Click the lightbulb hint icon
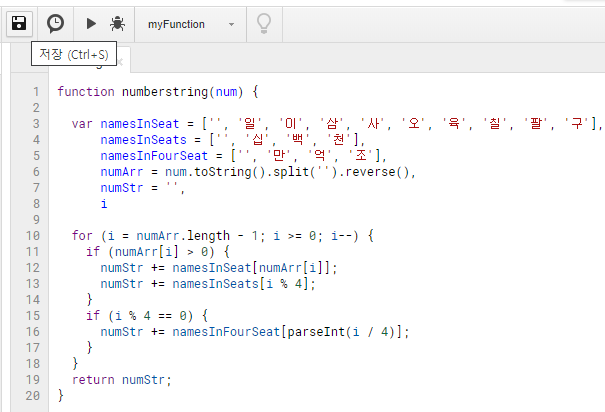Viewport: 605px width, 412px height. pyautogui.click(x=264, y=24)
